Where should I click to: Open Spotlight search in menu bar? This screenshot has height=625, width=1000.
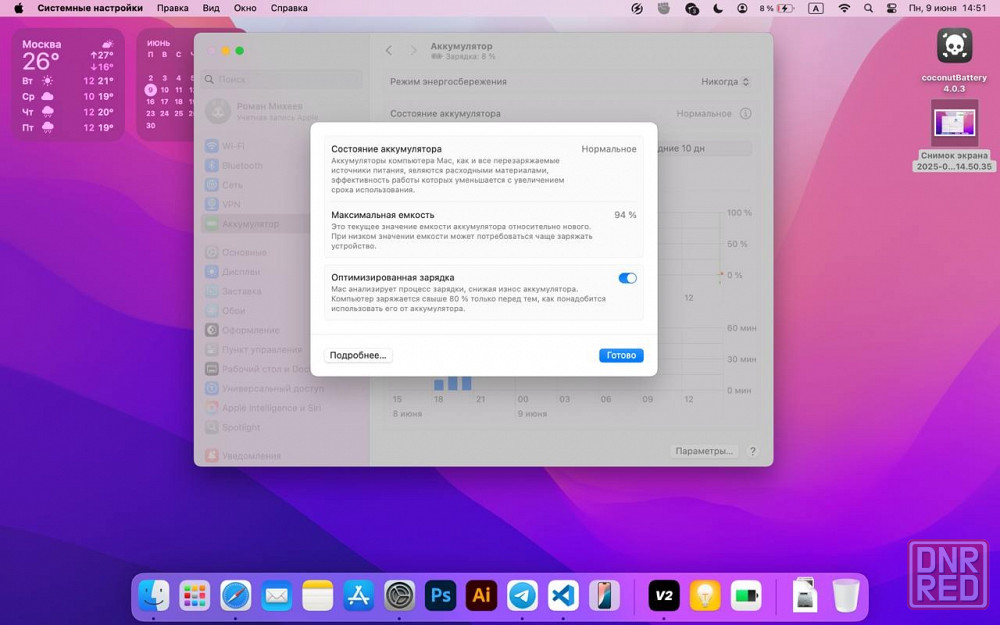click(868, 8)
